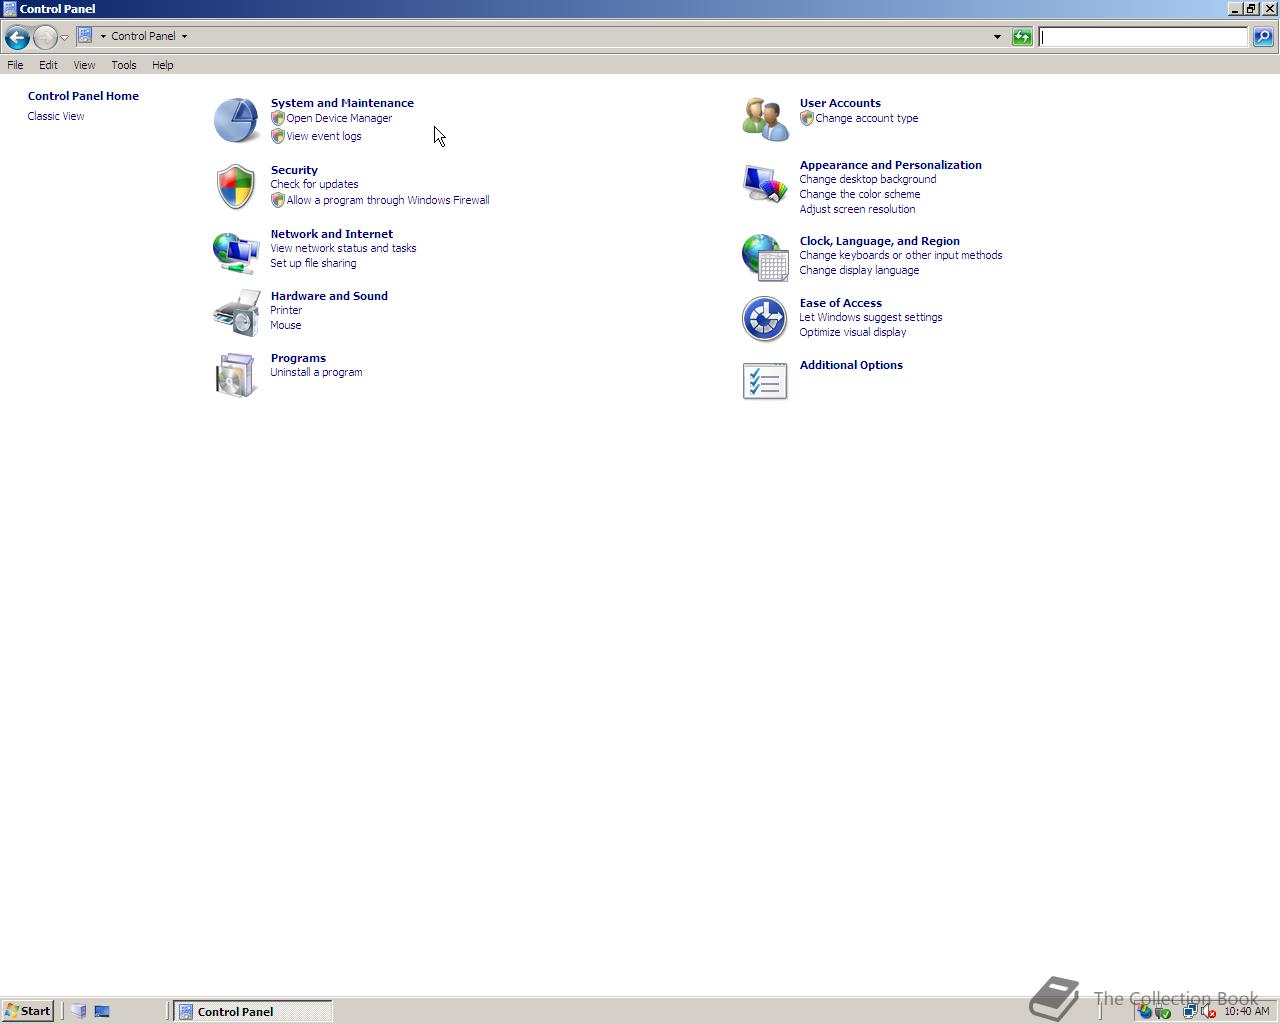Open the Tools menu
Screen dimensions: 1280x1024
(x=124, y=65)
